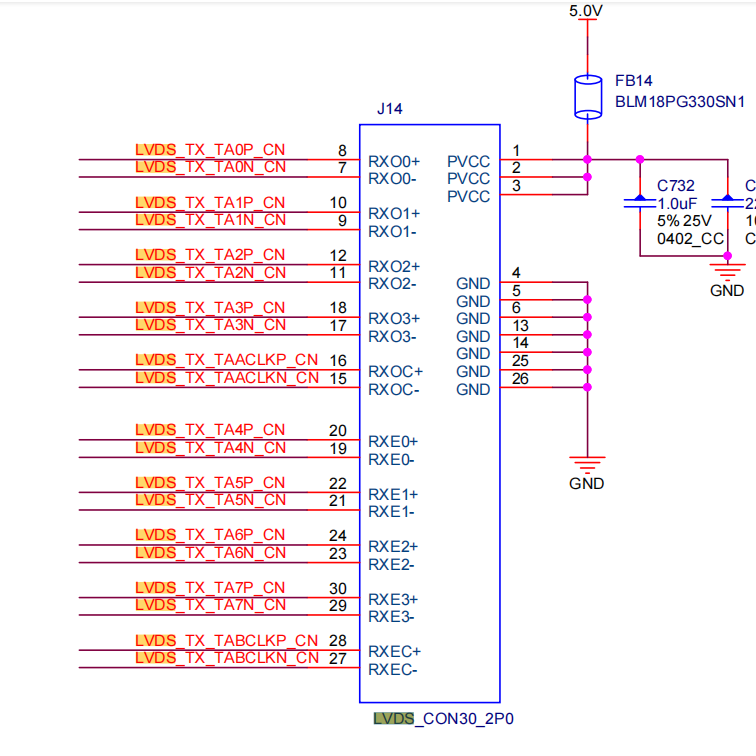This screenshot has height=756, width=756.
Task: Select pin name RXE2+
Action: pyautogui.click(x=393, y=547)
